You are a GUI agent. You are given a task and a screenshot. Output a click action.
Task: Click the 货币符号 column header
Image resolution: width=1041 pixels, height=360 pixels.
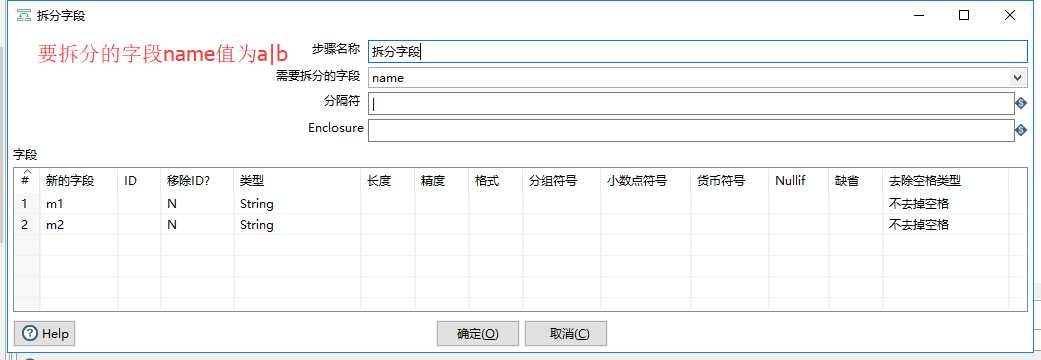730,181
